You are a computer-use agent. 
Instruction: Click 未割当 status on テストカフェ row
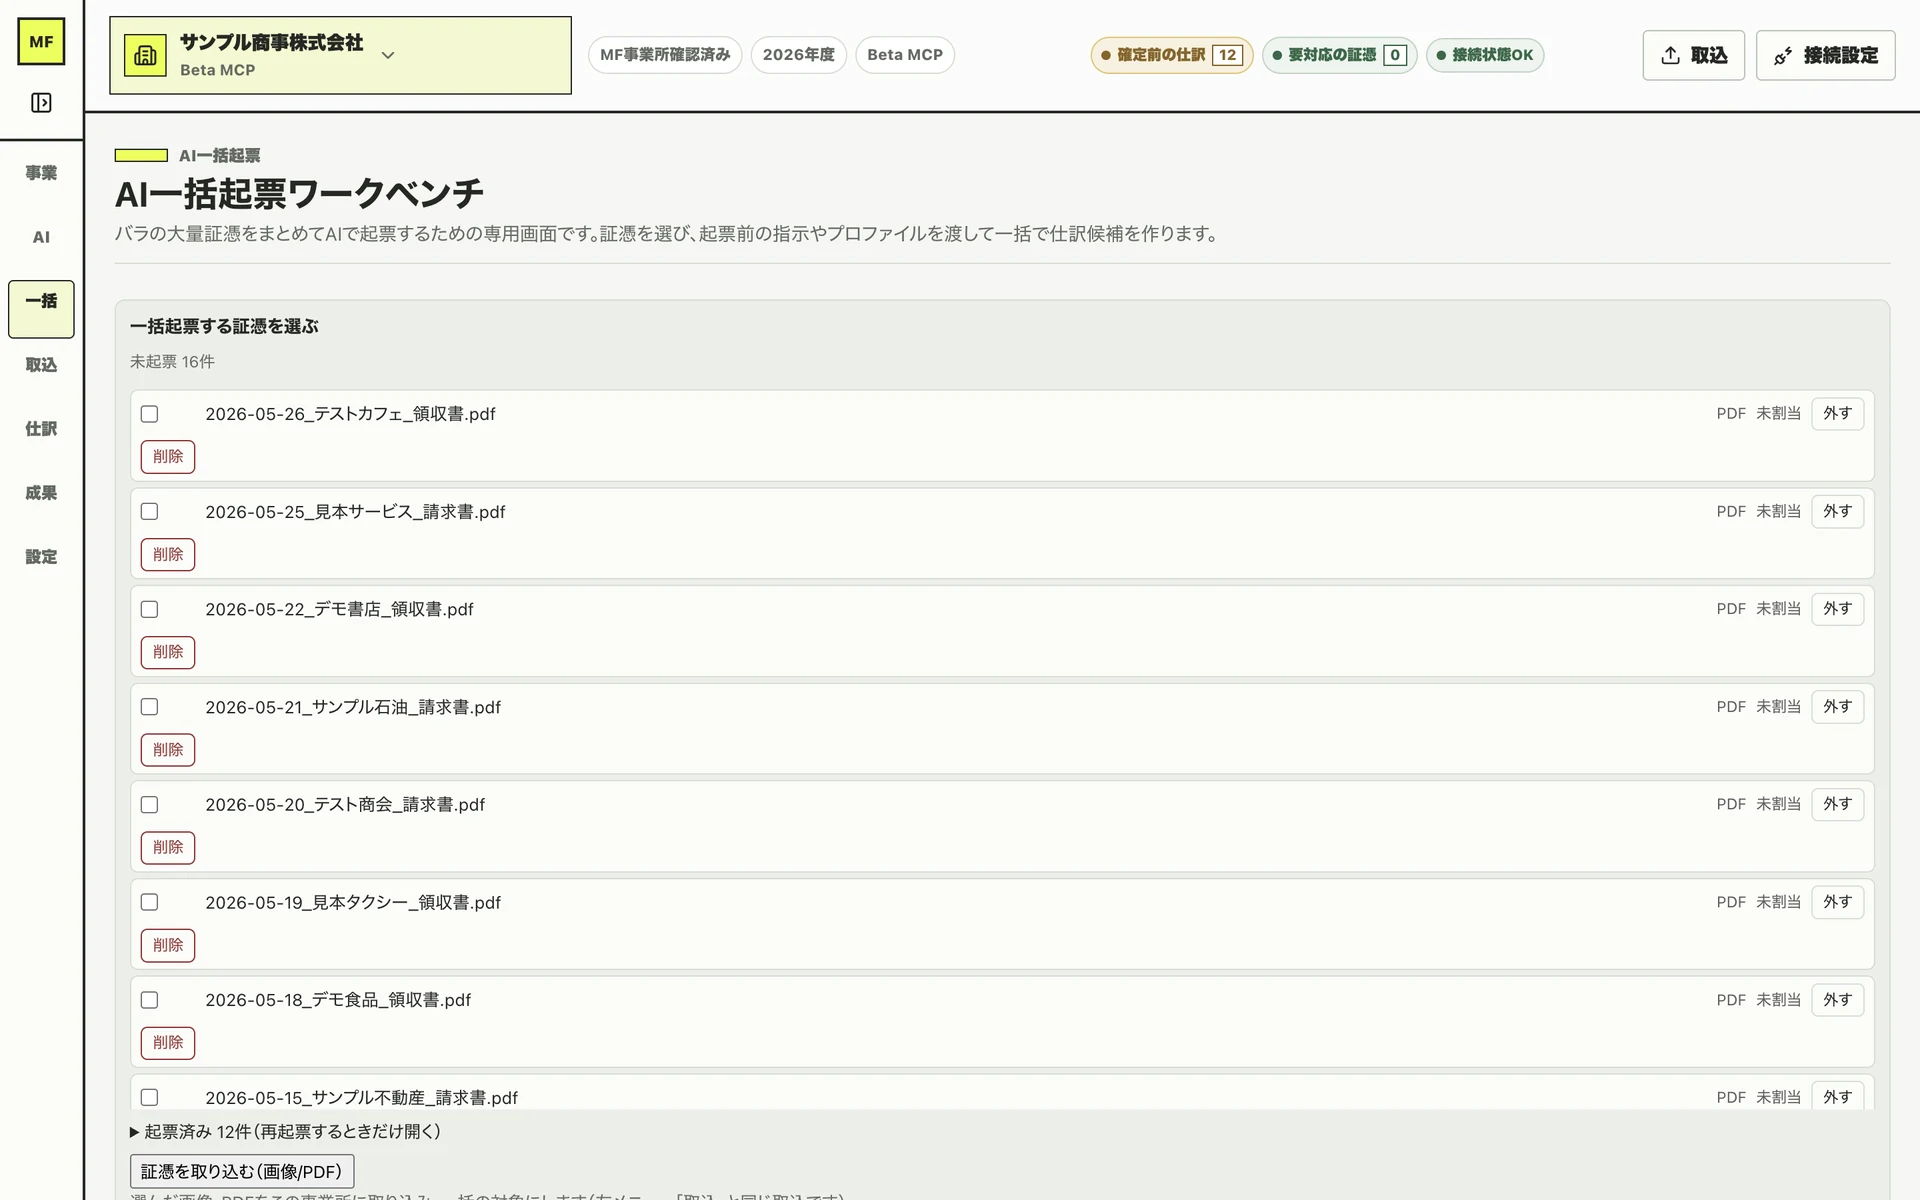pos(1778,414)
